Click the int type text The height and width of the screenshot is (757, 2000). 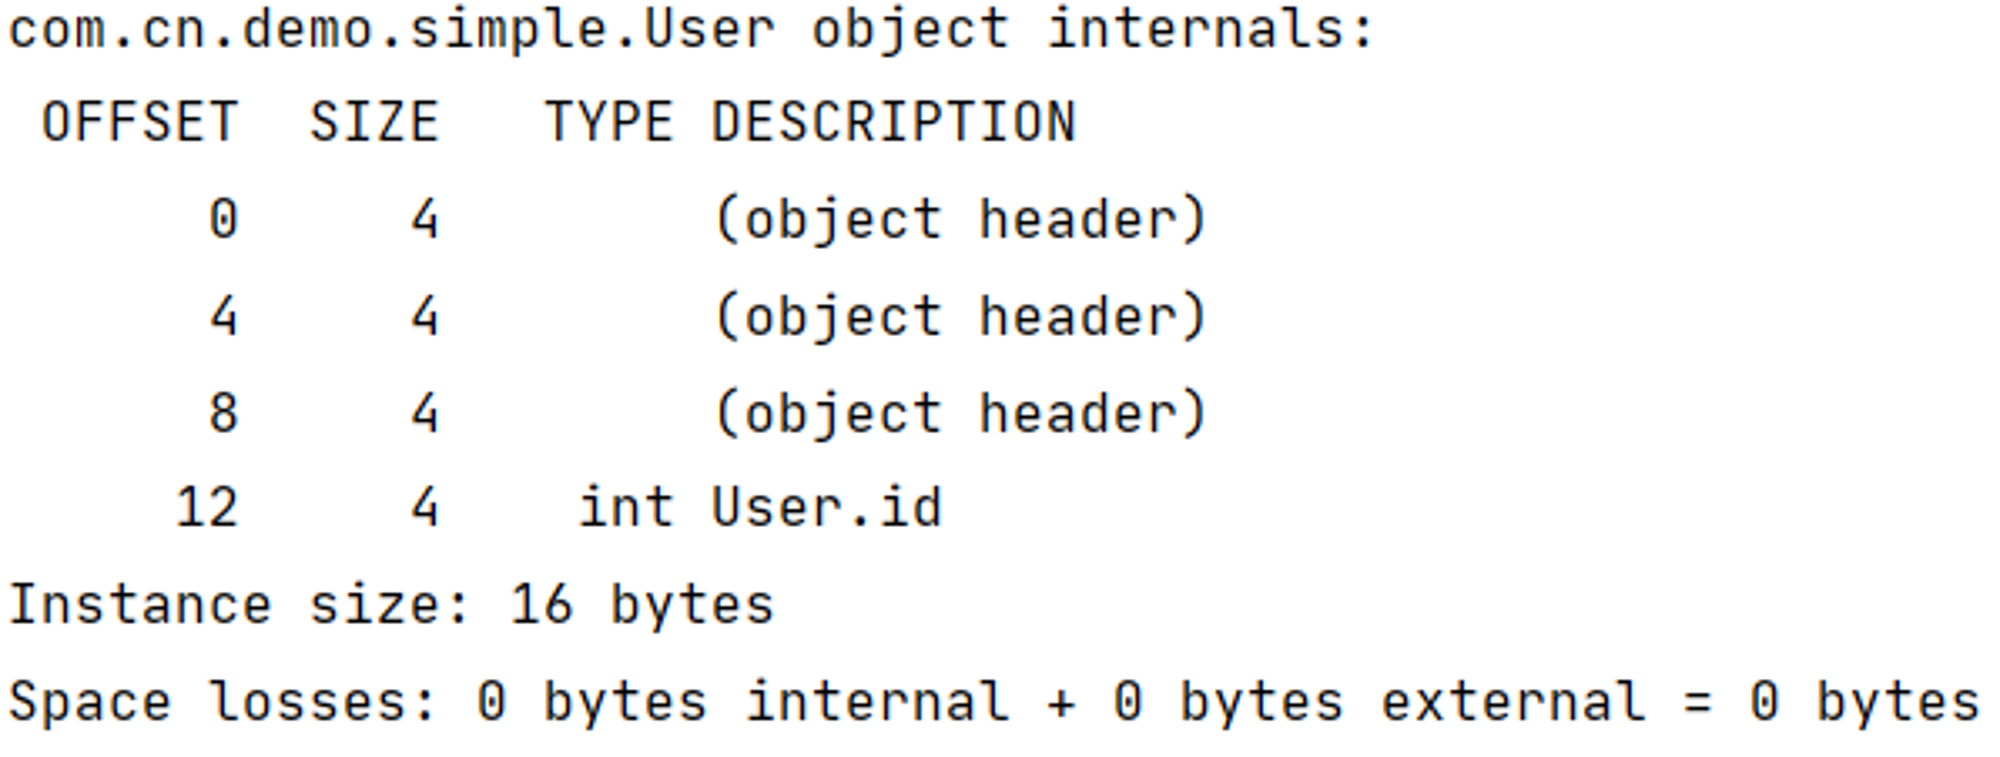(626, 507)
